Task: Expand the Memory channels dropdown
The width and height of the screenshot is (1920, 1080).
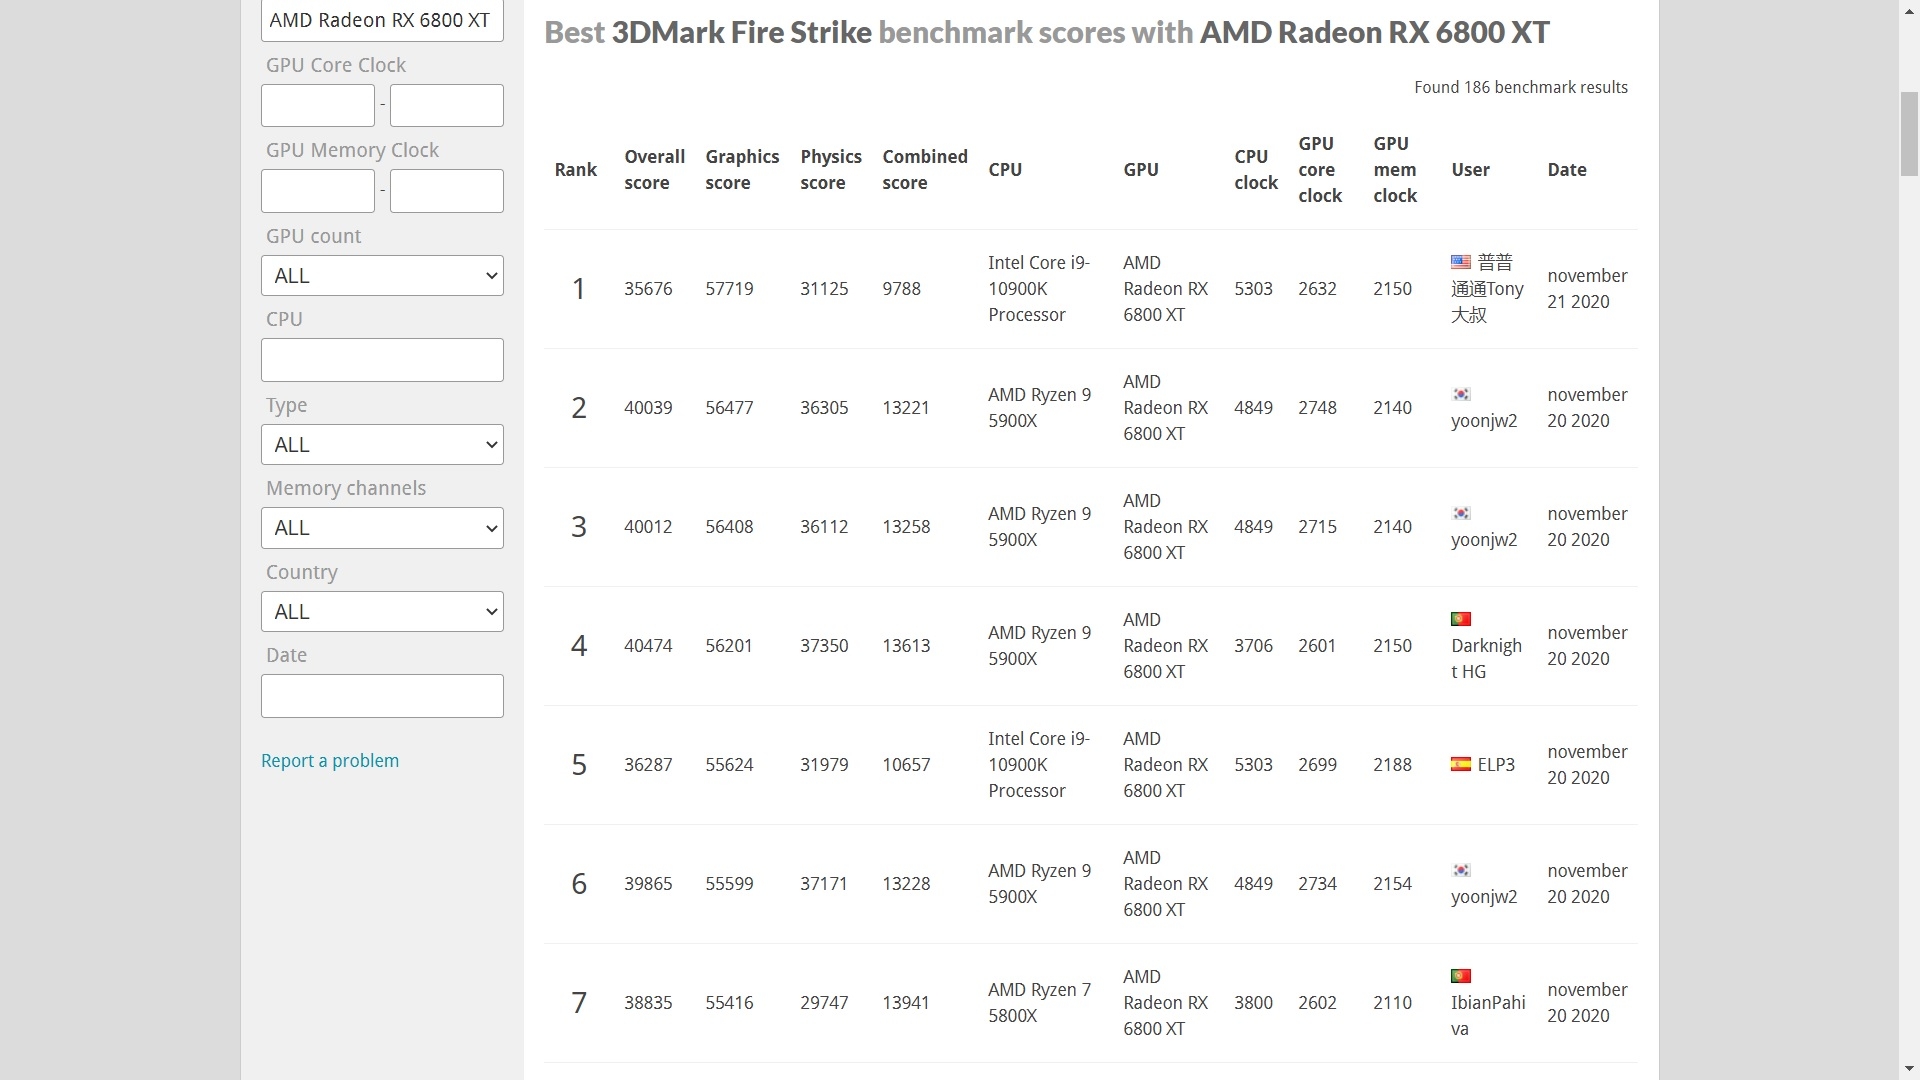Action: tap(382, 528)
